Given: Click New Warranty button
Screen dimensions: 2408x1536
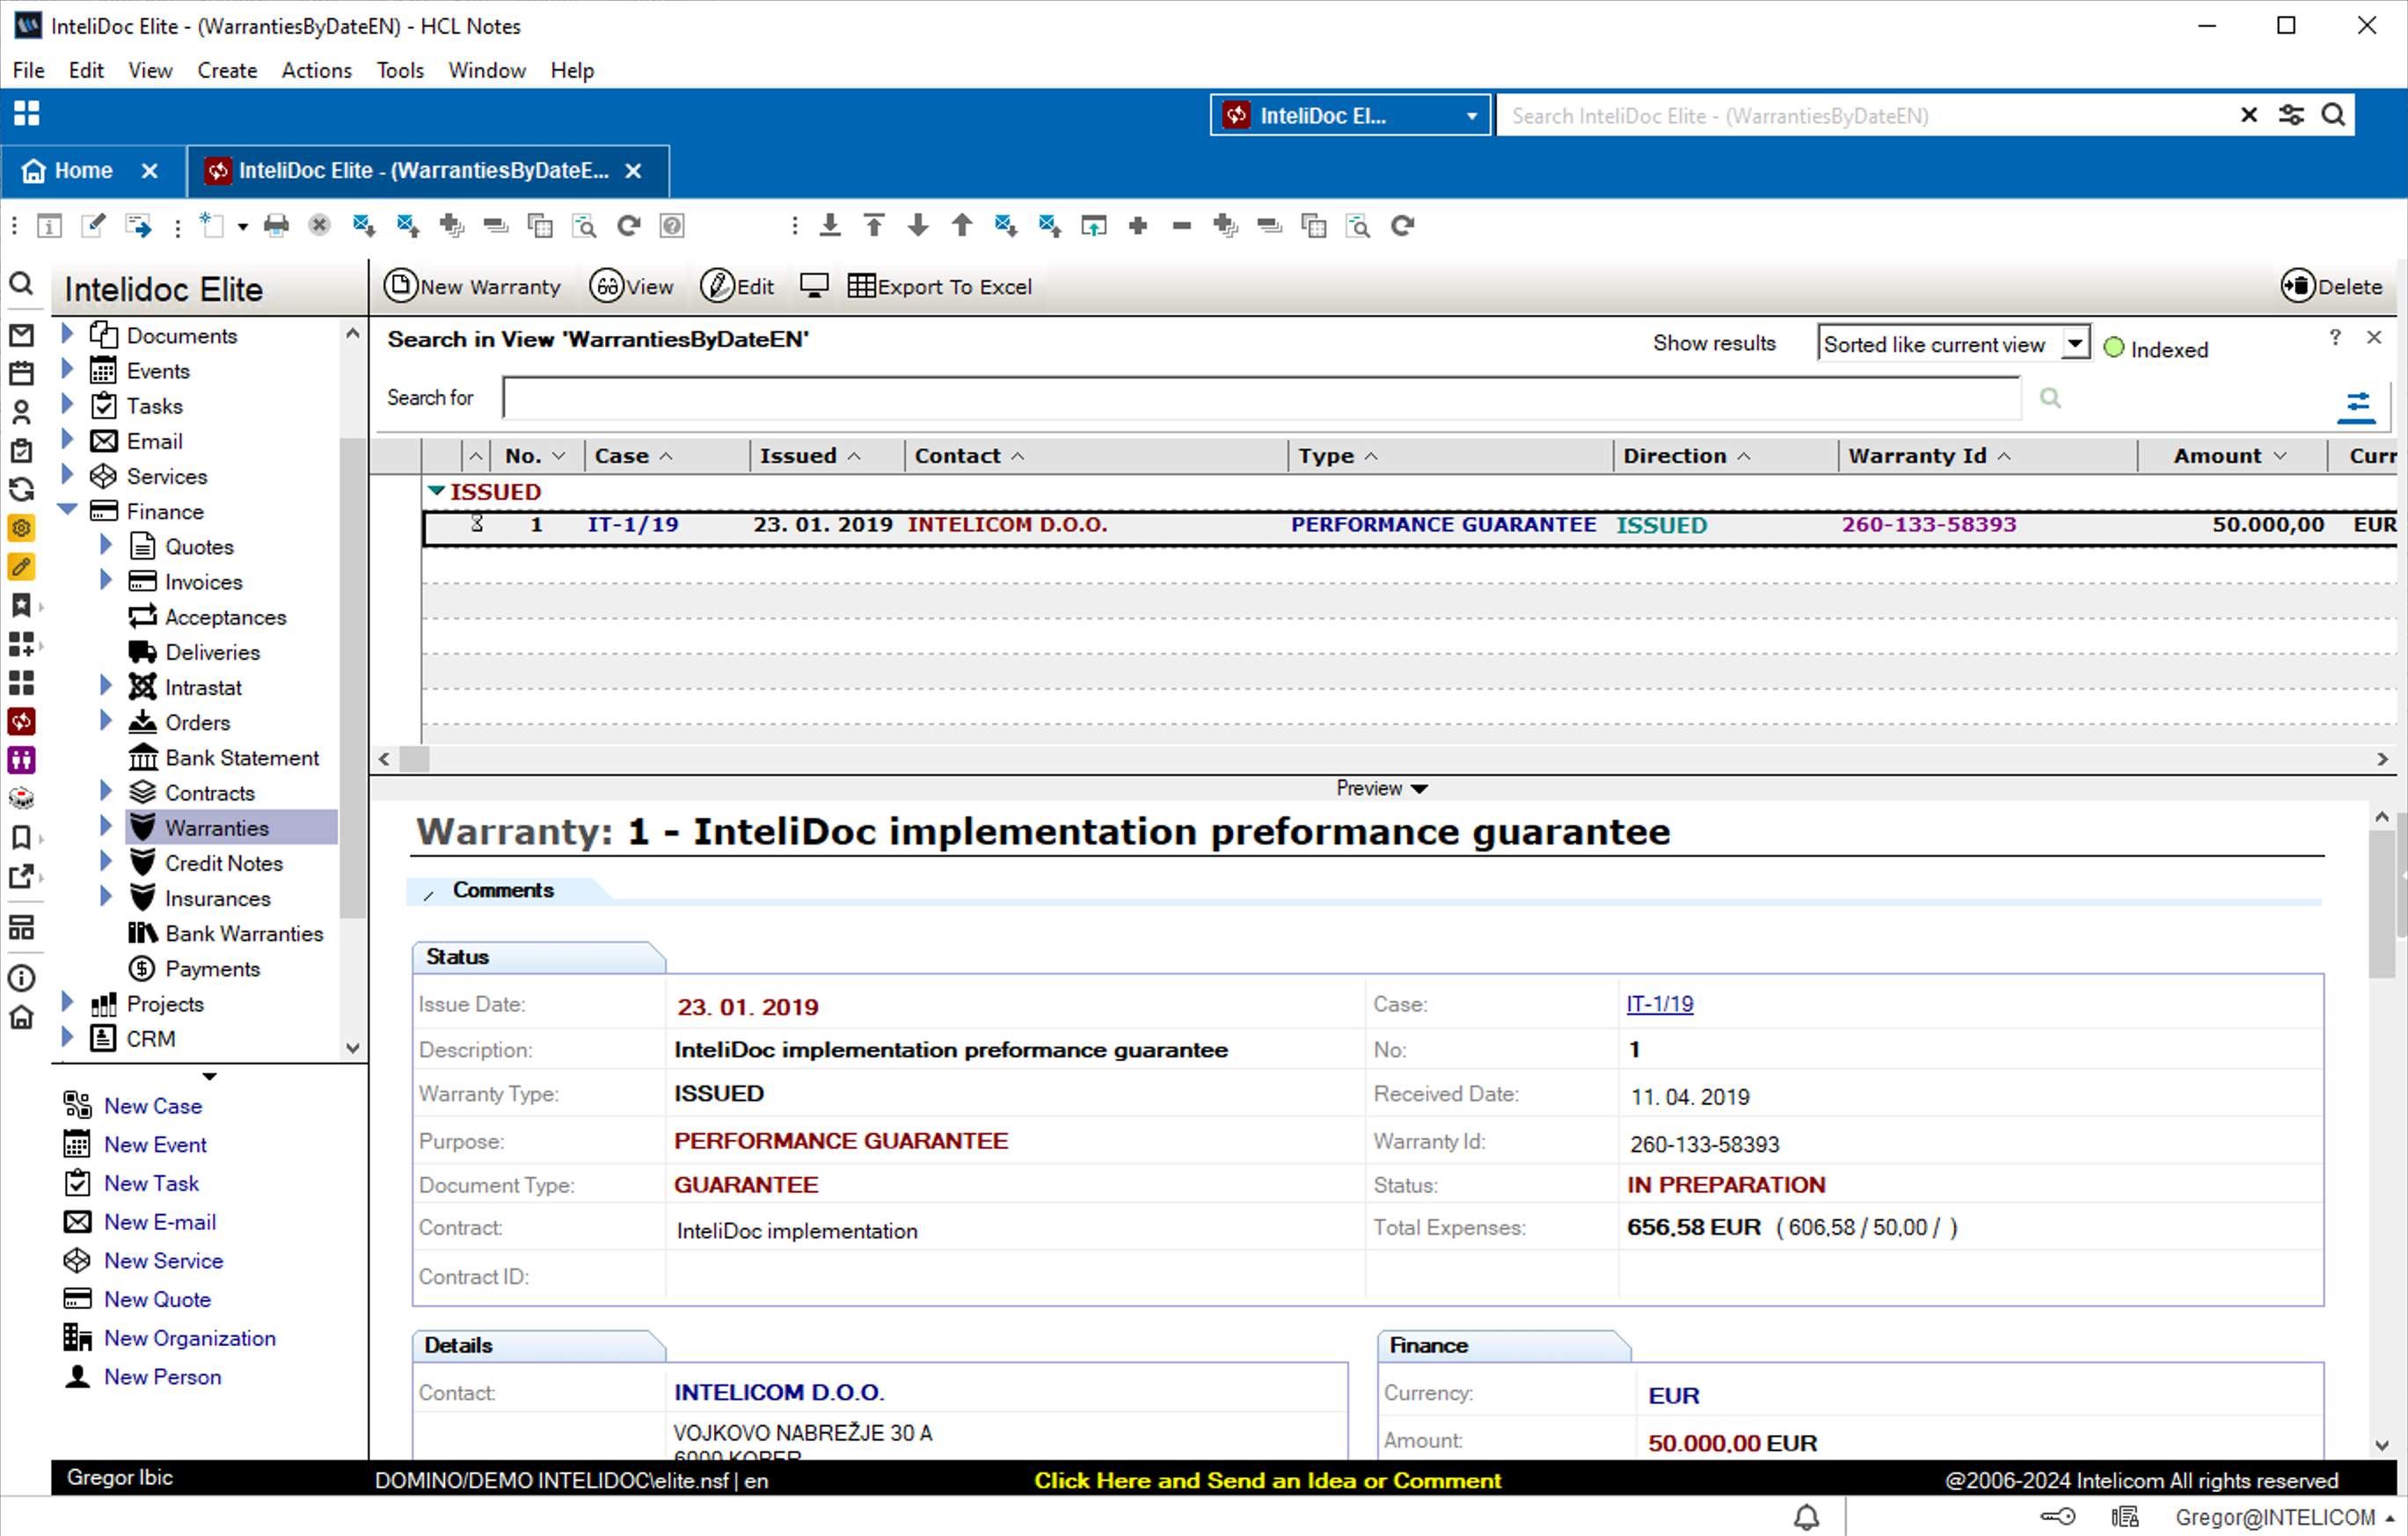Looking at the screenshot, I should tap(473, 286).
